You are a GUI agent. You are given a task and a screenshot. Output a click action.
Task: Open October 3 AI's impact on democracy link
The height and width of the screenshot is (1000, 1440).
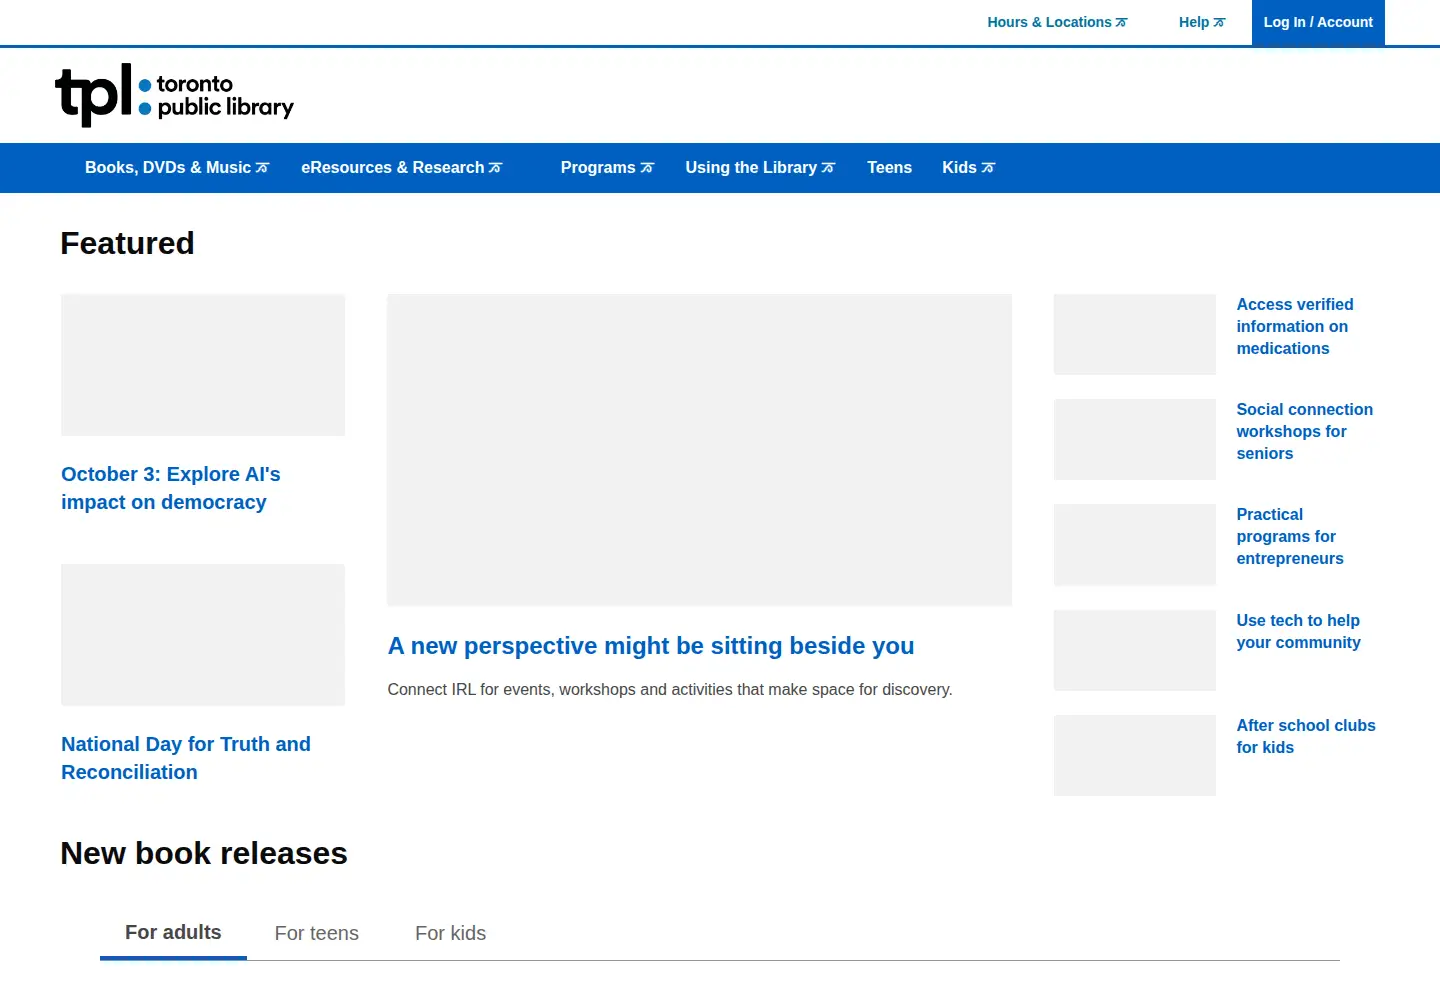tap(171, 488)
